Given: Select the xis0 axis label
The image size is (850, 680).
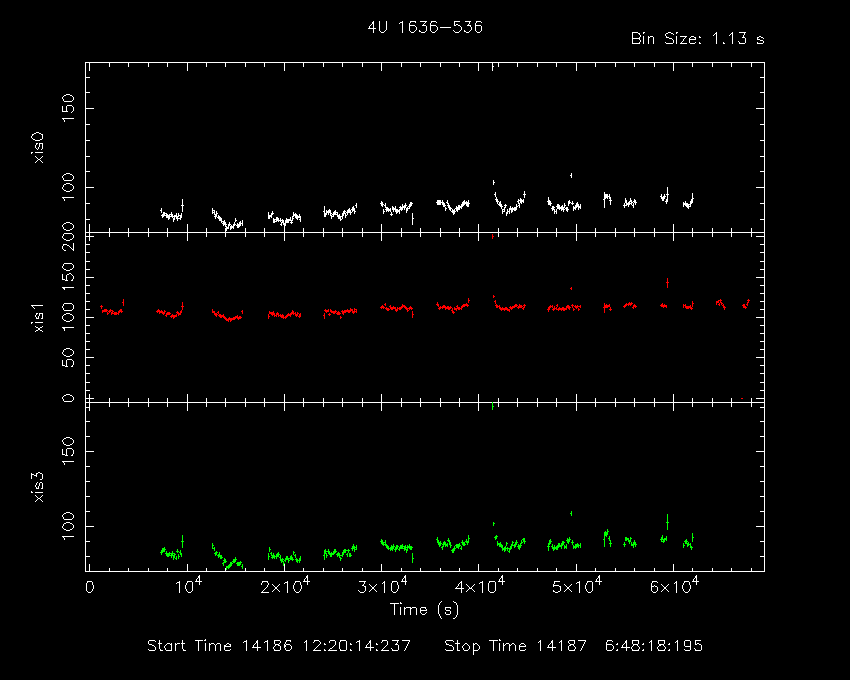Looking at the screenshot, I should click(x=38, y=147).
